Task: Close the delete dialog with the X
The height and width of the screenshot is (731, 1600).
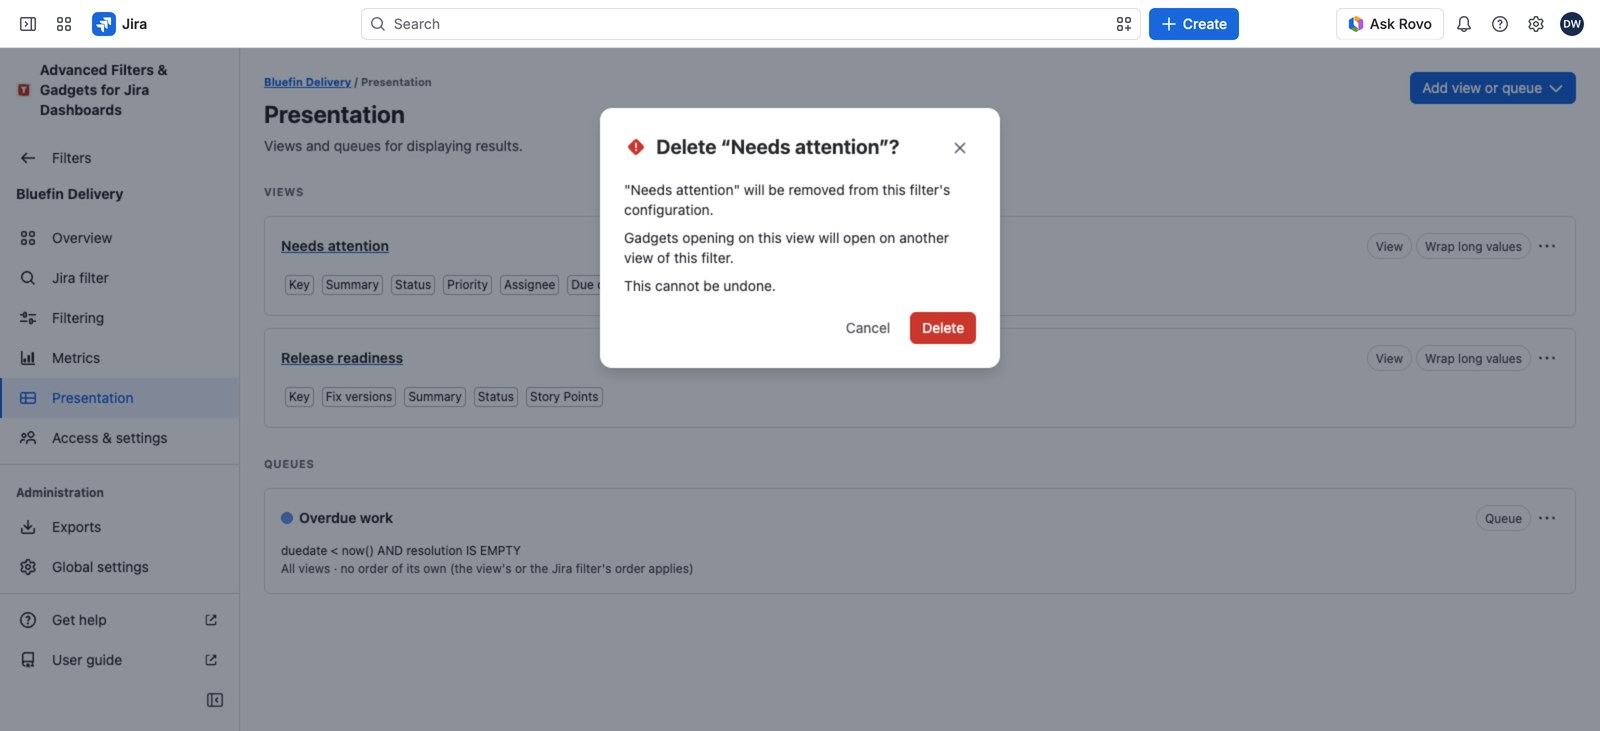Action: pyautogui.click(x=960, y=148)
